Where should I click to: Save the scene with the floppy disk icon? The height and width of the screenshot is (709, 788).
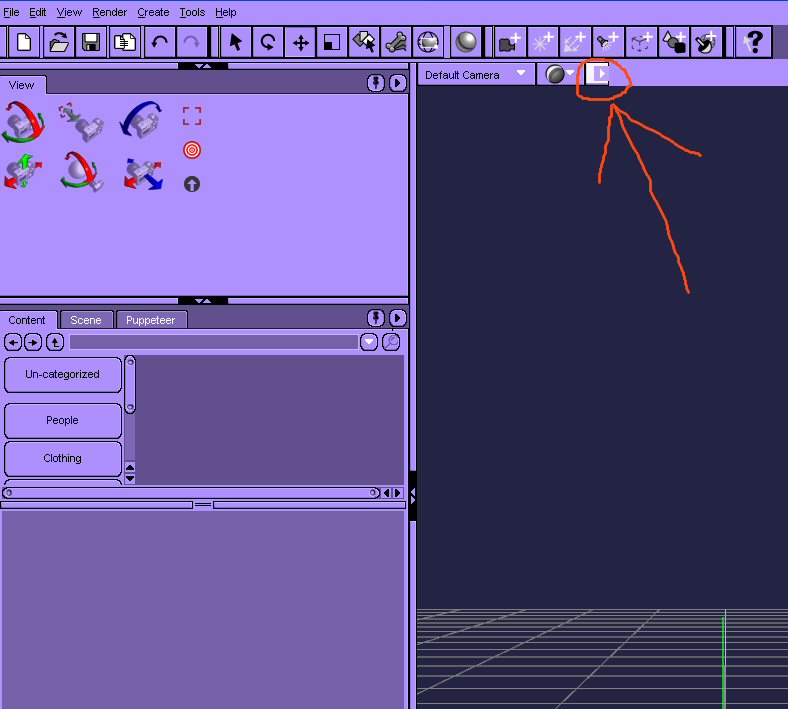[x=90, y=42]
